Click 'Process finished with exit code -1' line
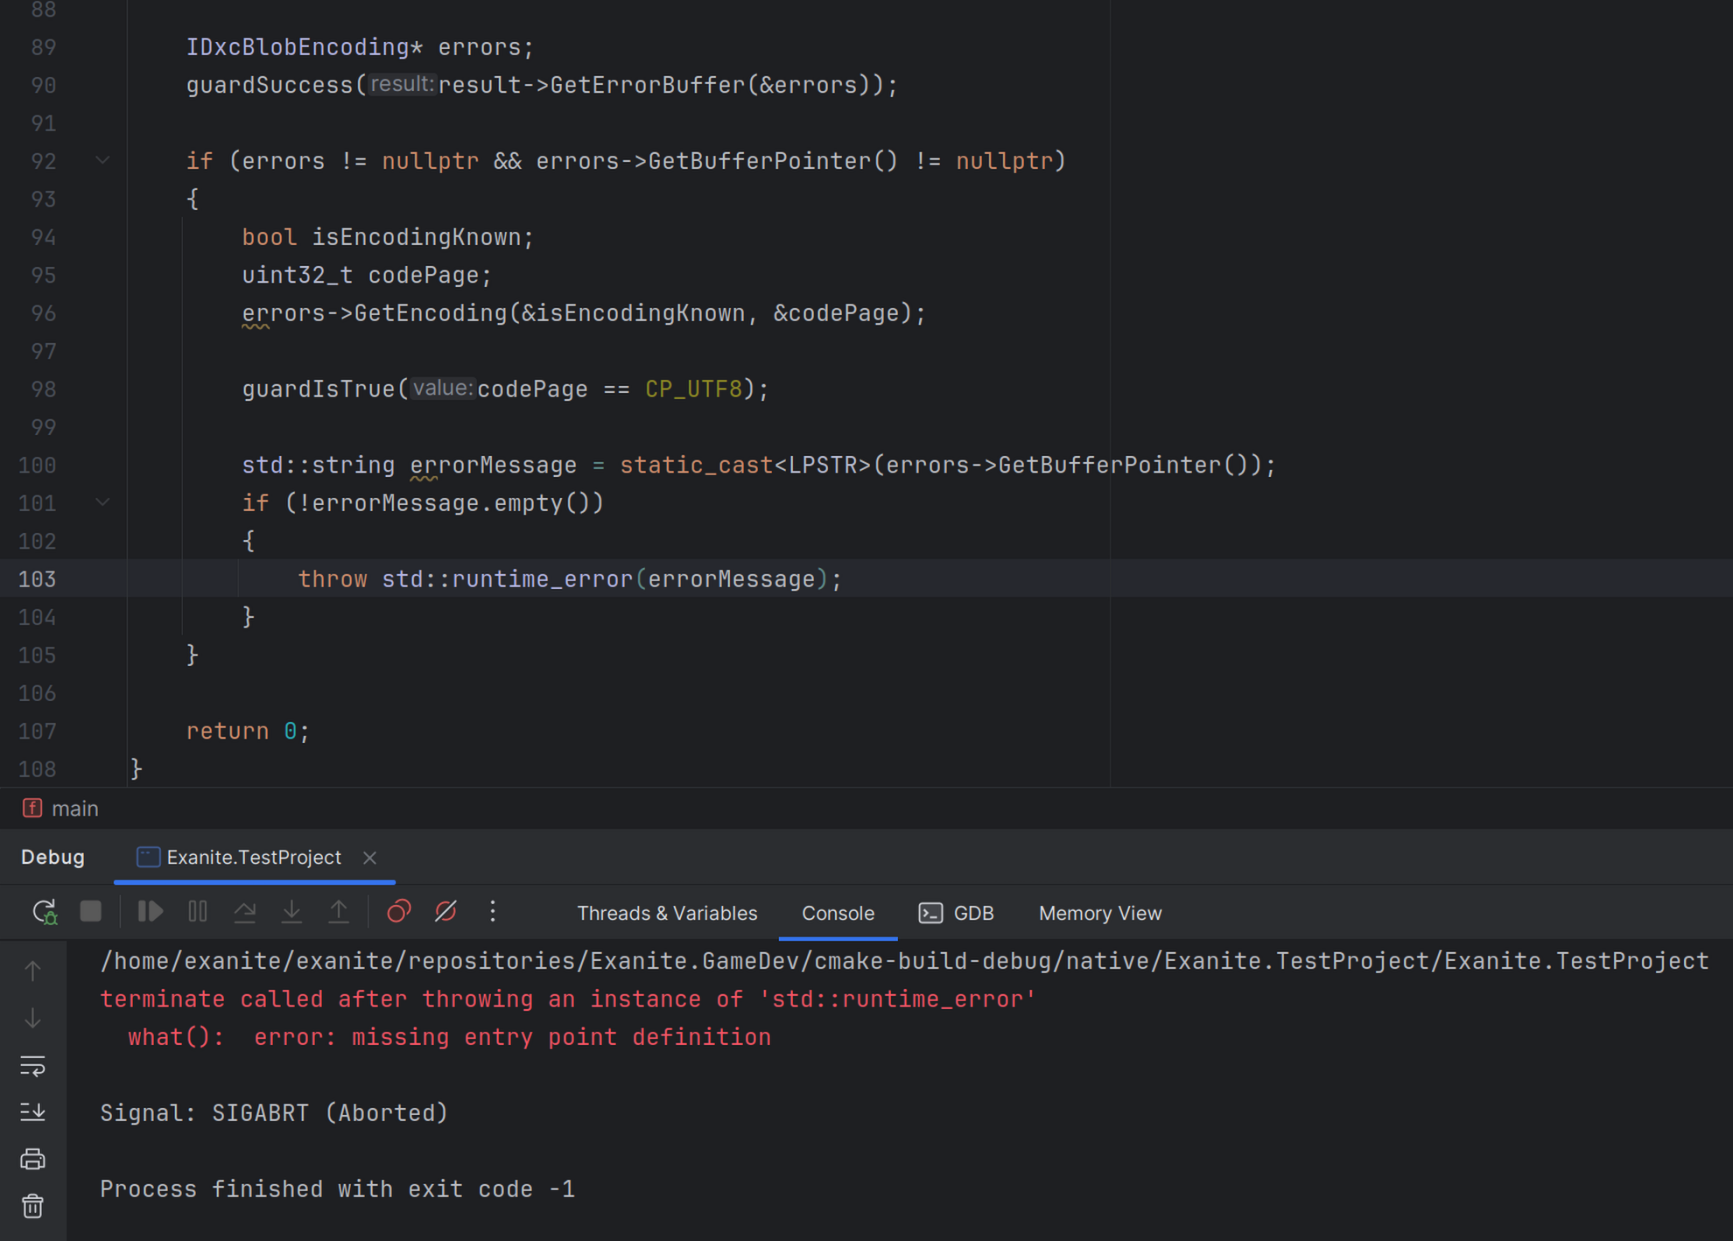 tap(338, 1189)
